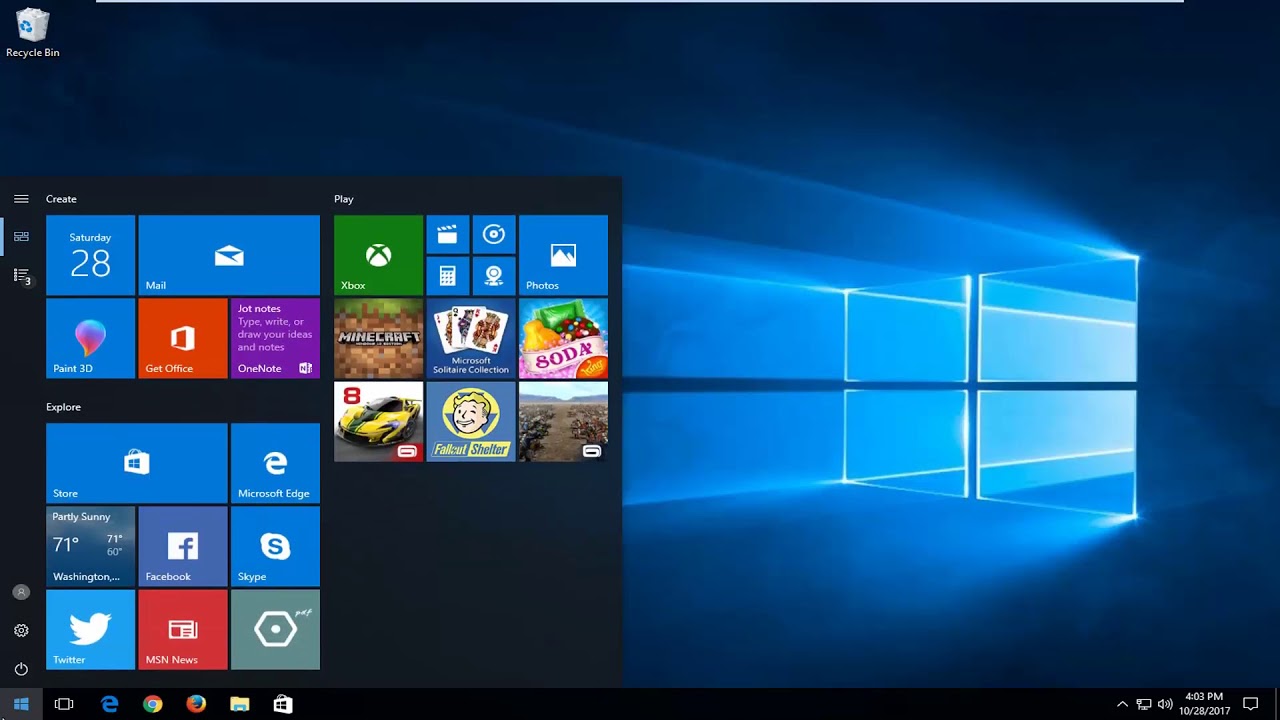
Task: Open the user account icon
Action: (x=21, y=592)
